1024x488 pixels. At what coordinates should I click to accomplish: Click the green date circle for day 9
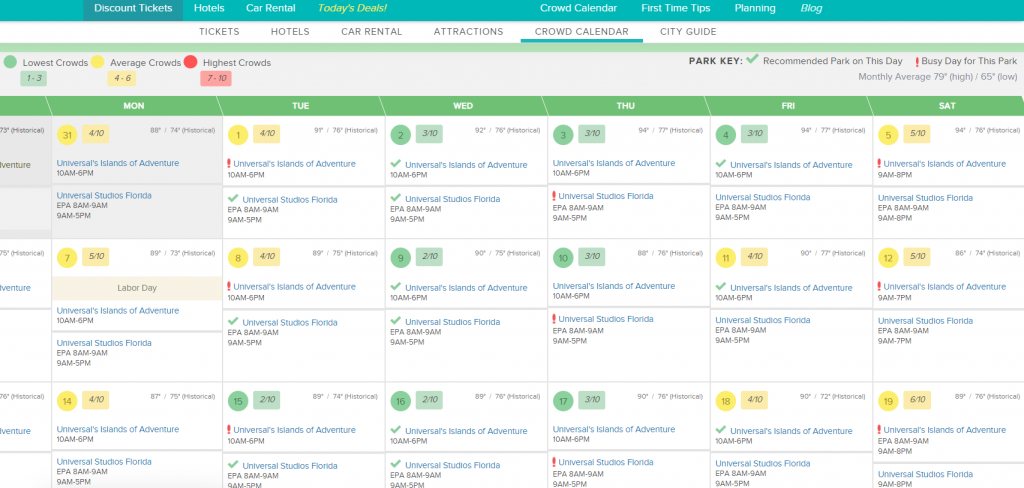tap(401, 258)
